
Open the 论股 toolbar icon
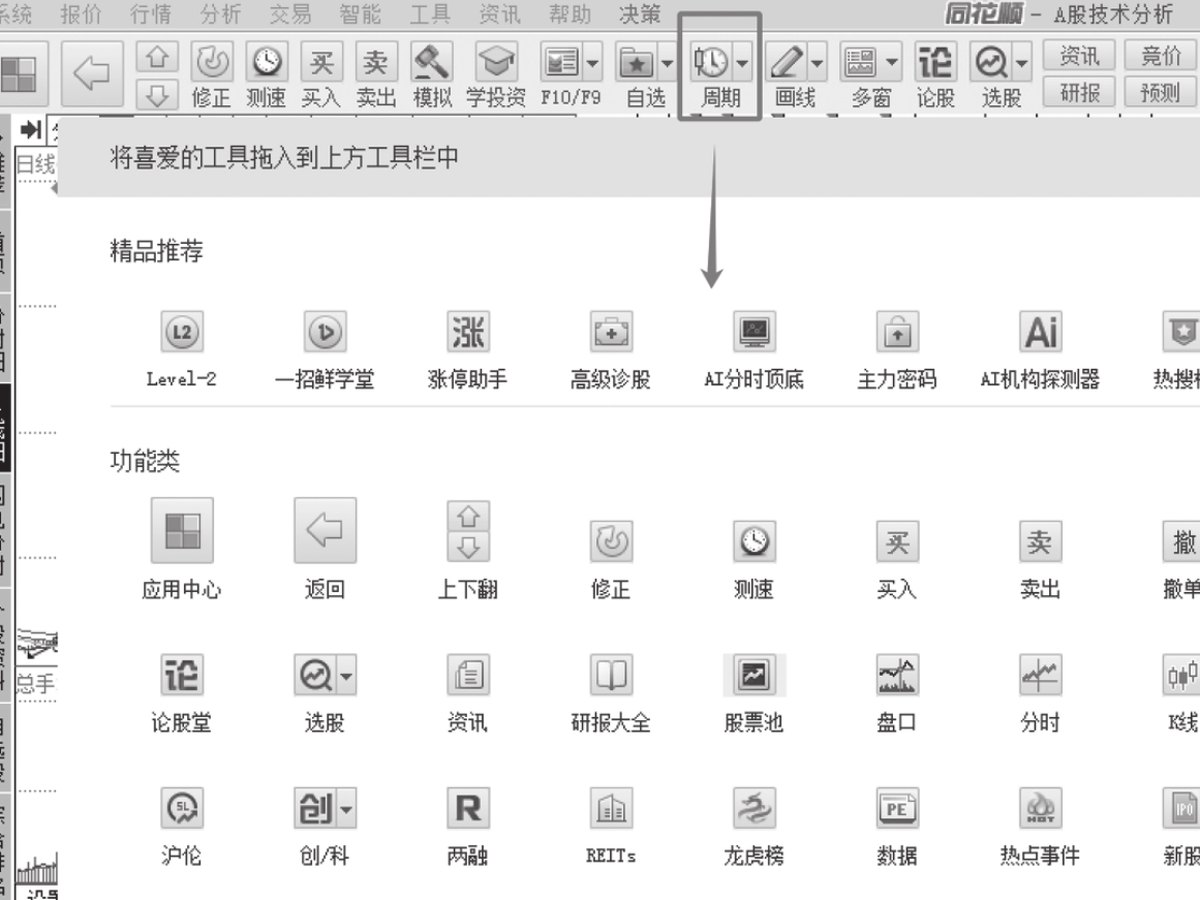pos(935,63)
